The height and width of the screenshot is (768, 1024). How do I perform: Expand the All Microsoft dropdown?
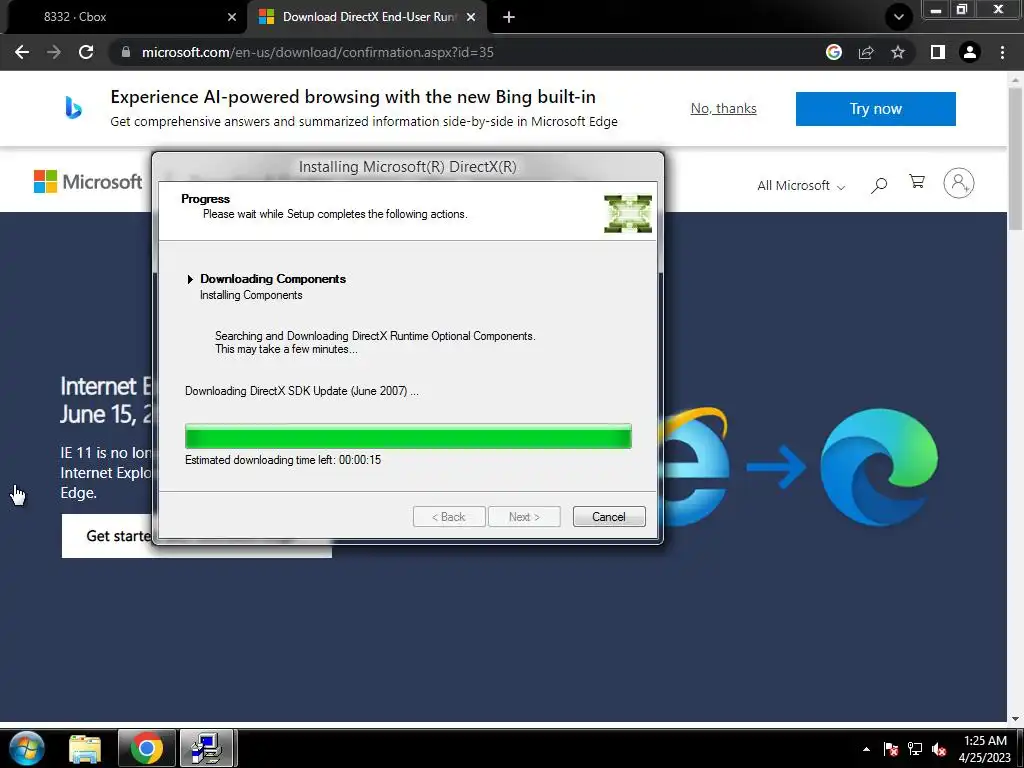click(801, 185)
